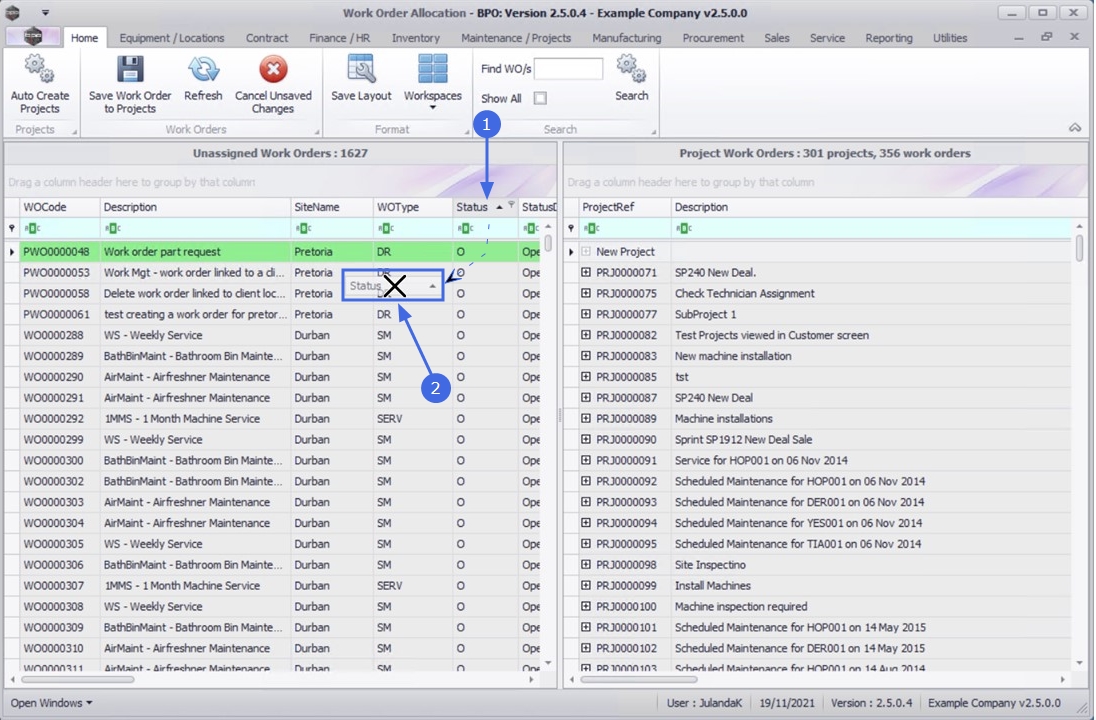Image resolution: width=1096 pixels, height=720 pixels.
Task: Expand project PRJ0000071 row
Action: [x=586, y=273]
